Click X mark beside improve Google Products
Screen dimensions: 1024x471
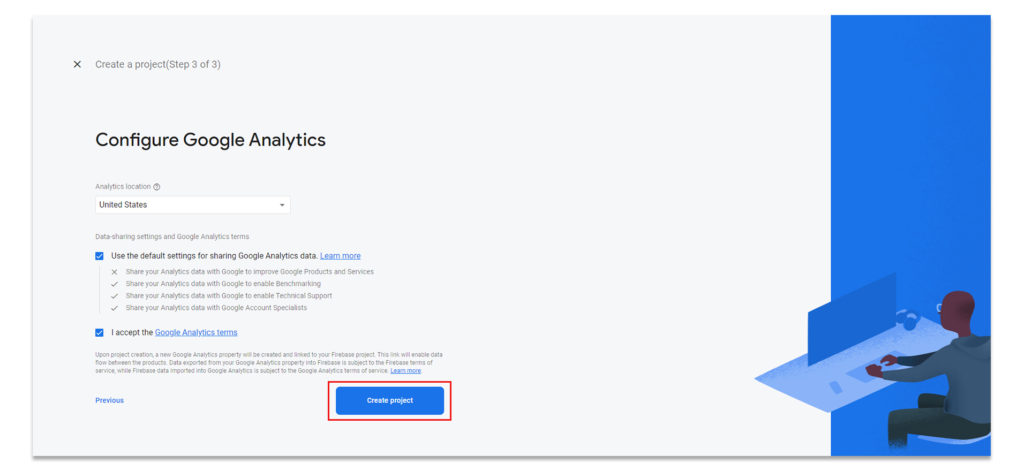(114, 272)
